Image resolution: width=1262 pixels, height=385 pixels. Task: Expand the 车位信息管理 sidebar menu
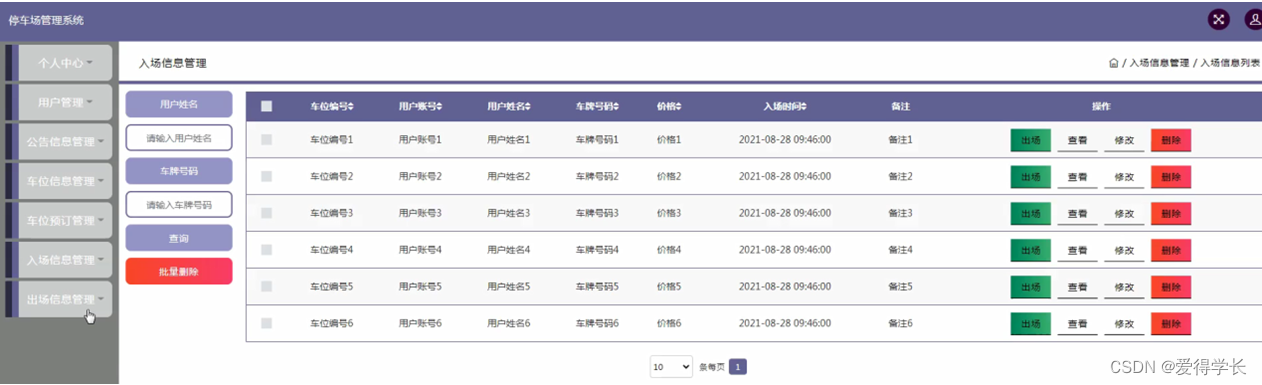tap(65, 181)
